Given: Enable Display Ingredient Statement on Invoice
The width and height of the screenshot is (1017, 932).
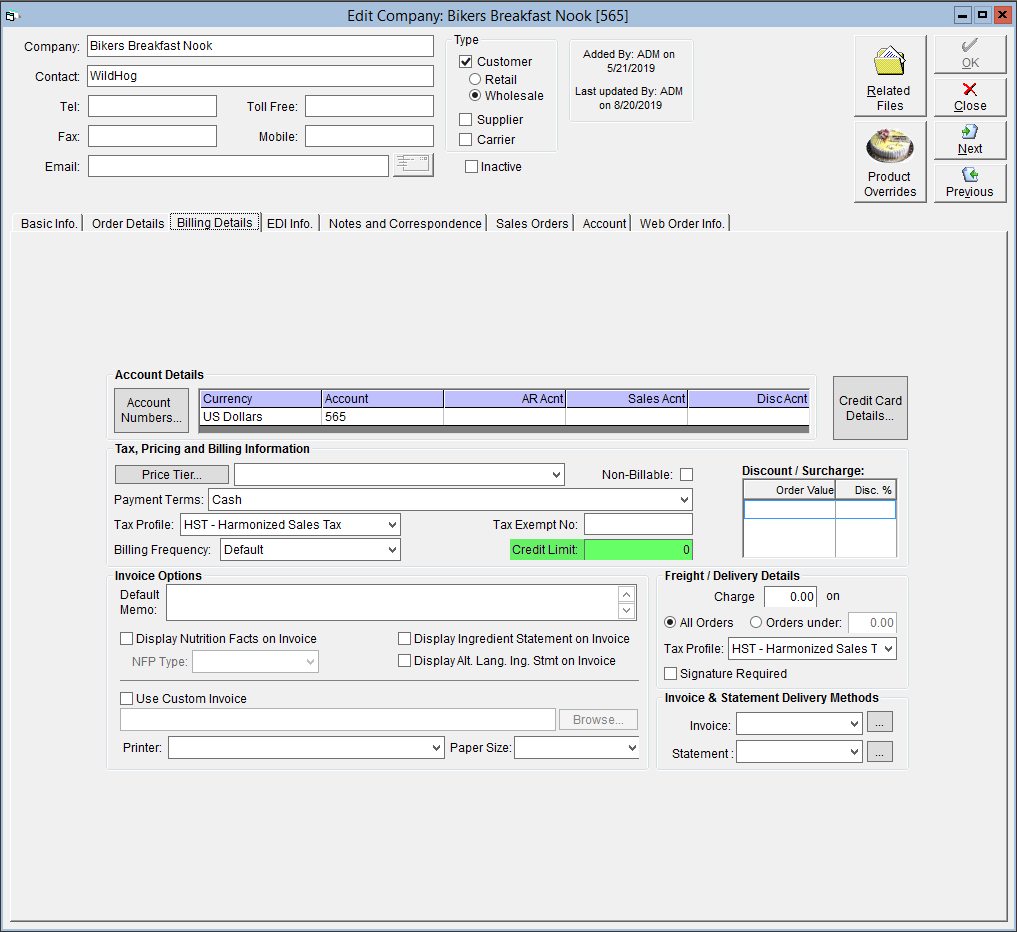Looking at the screenshot, I should pos(404,639).
